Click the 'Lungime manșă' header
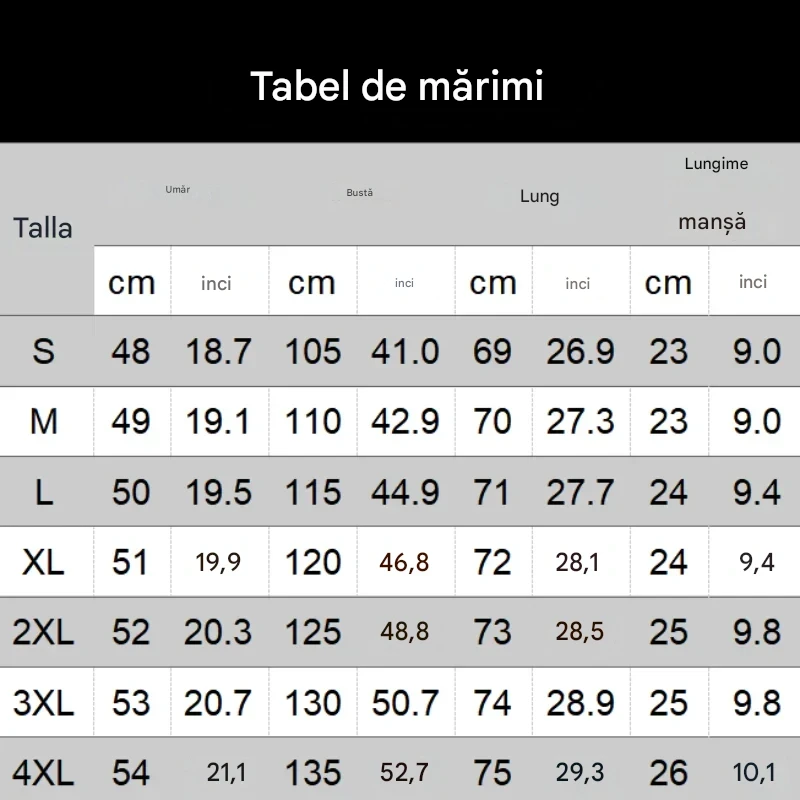800x800 pixels. point(714,193)
